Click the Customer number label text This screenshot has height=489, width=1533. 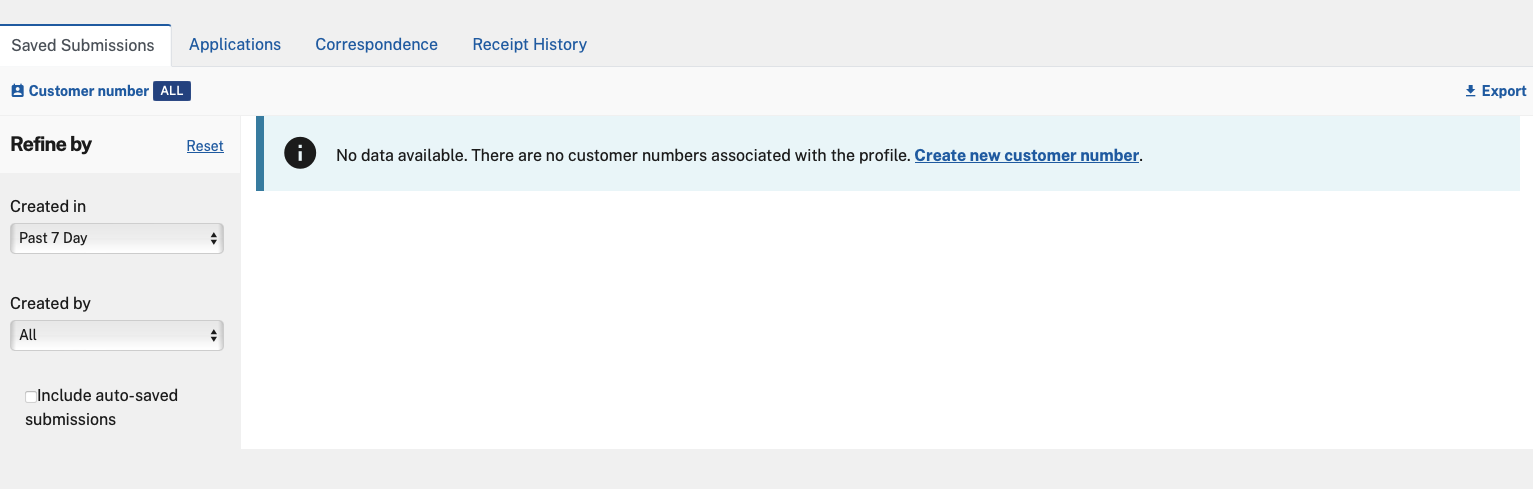[x=88, y=91]
